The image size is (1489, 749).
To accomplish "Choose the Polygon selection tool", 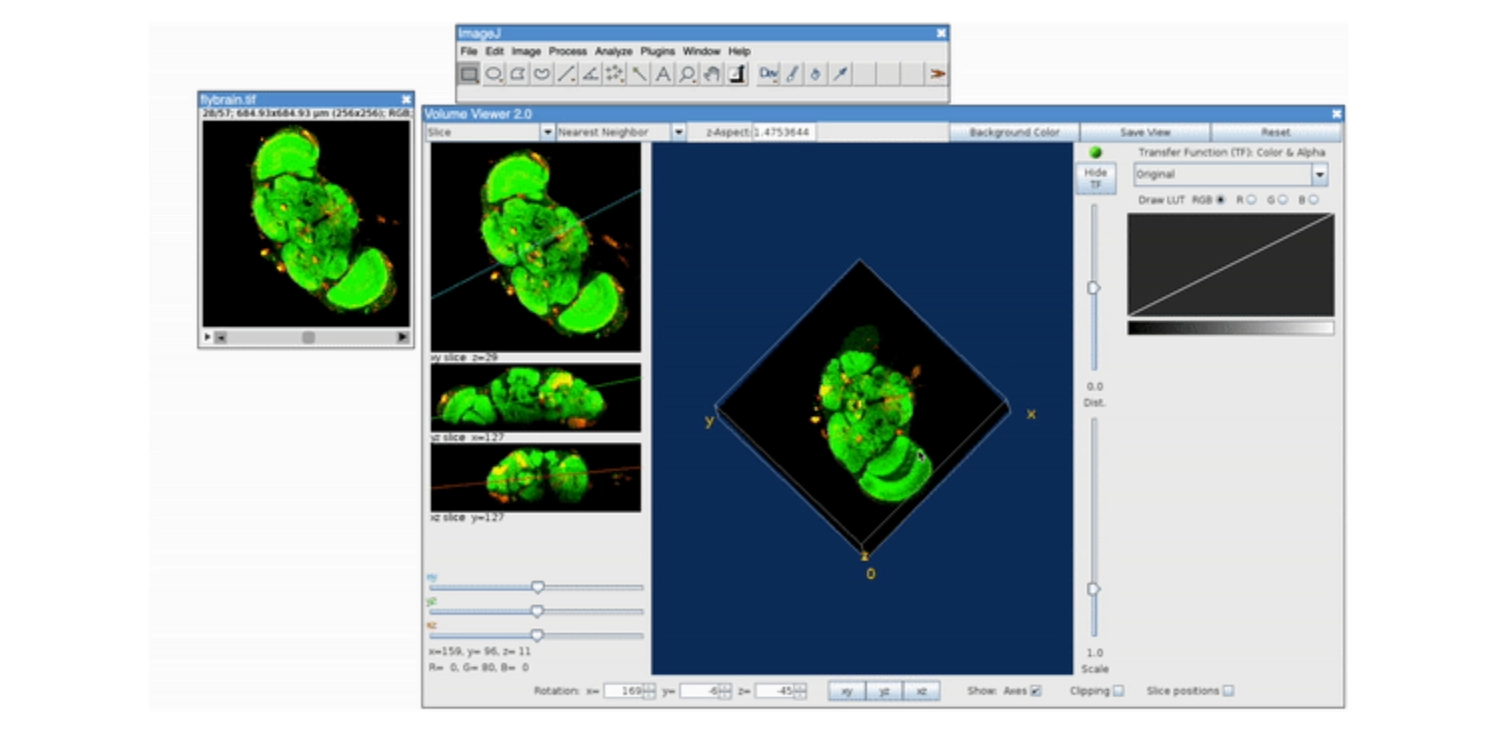I will (x=518, y=74).
